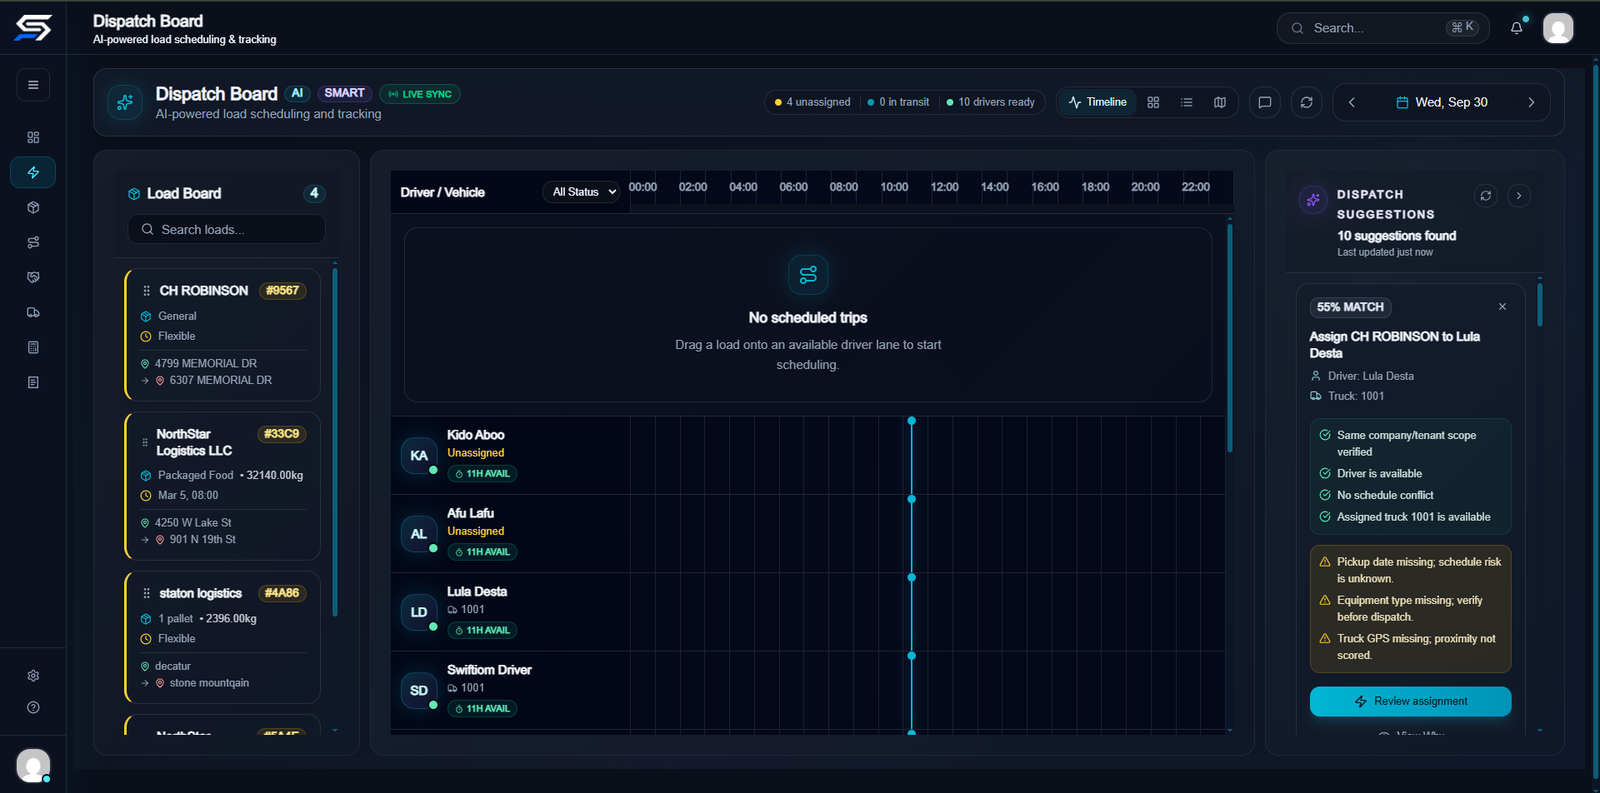Open the truck fleet icon in sidebar
Viewport: 1600px width, 793px height.
[33, 312]
